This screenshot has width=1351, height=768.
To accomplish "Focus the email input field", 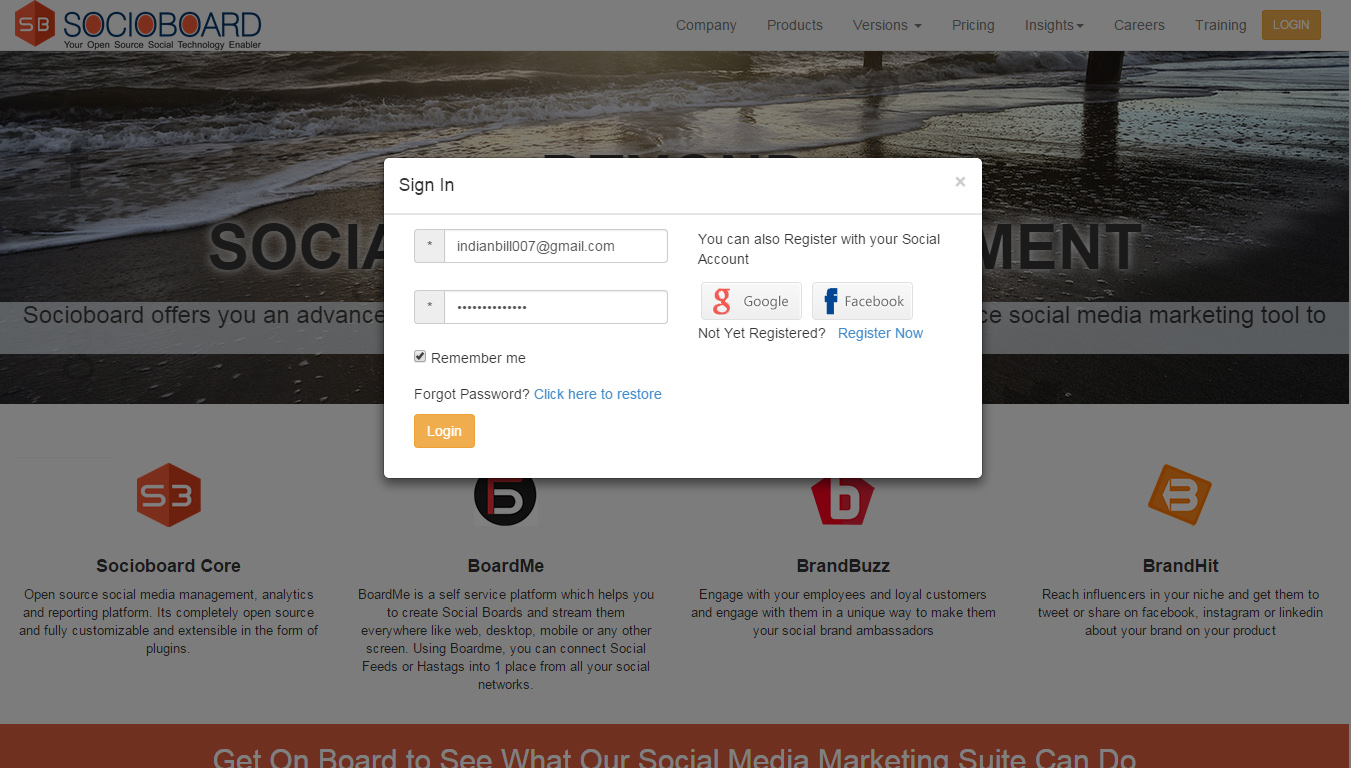I will pyautogui.click(x=555, y=246).
